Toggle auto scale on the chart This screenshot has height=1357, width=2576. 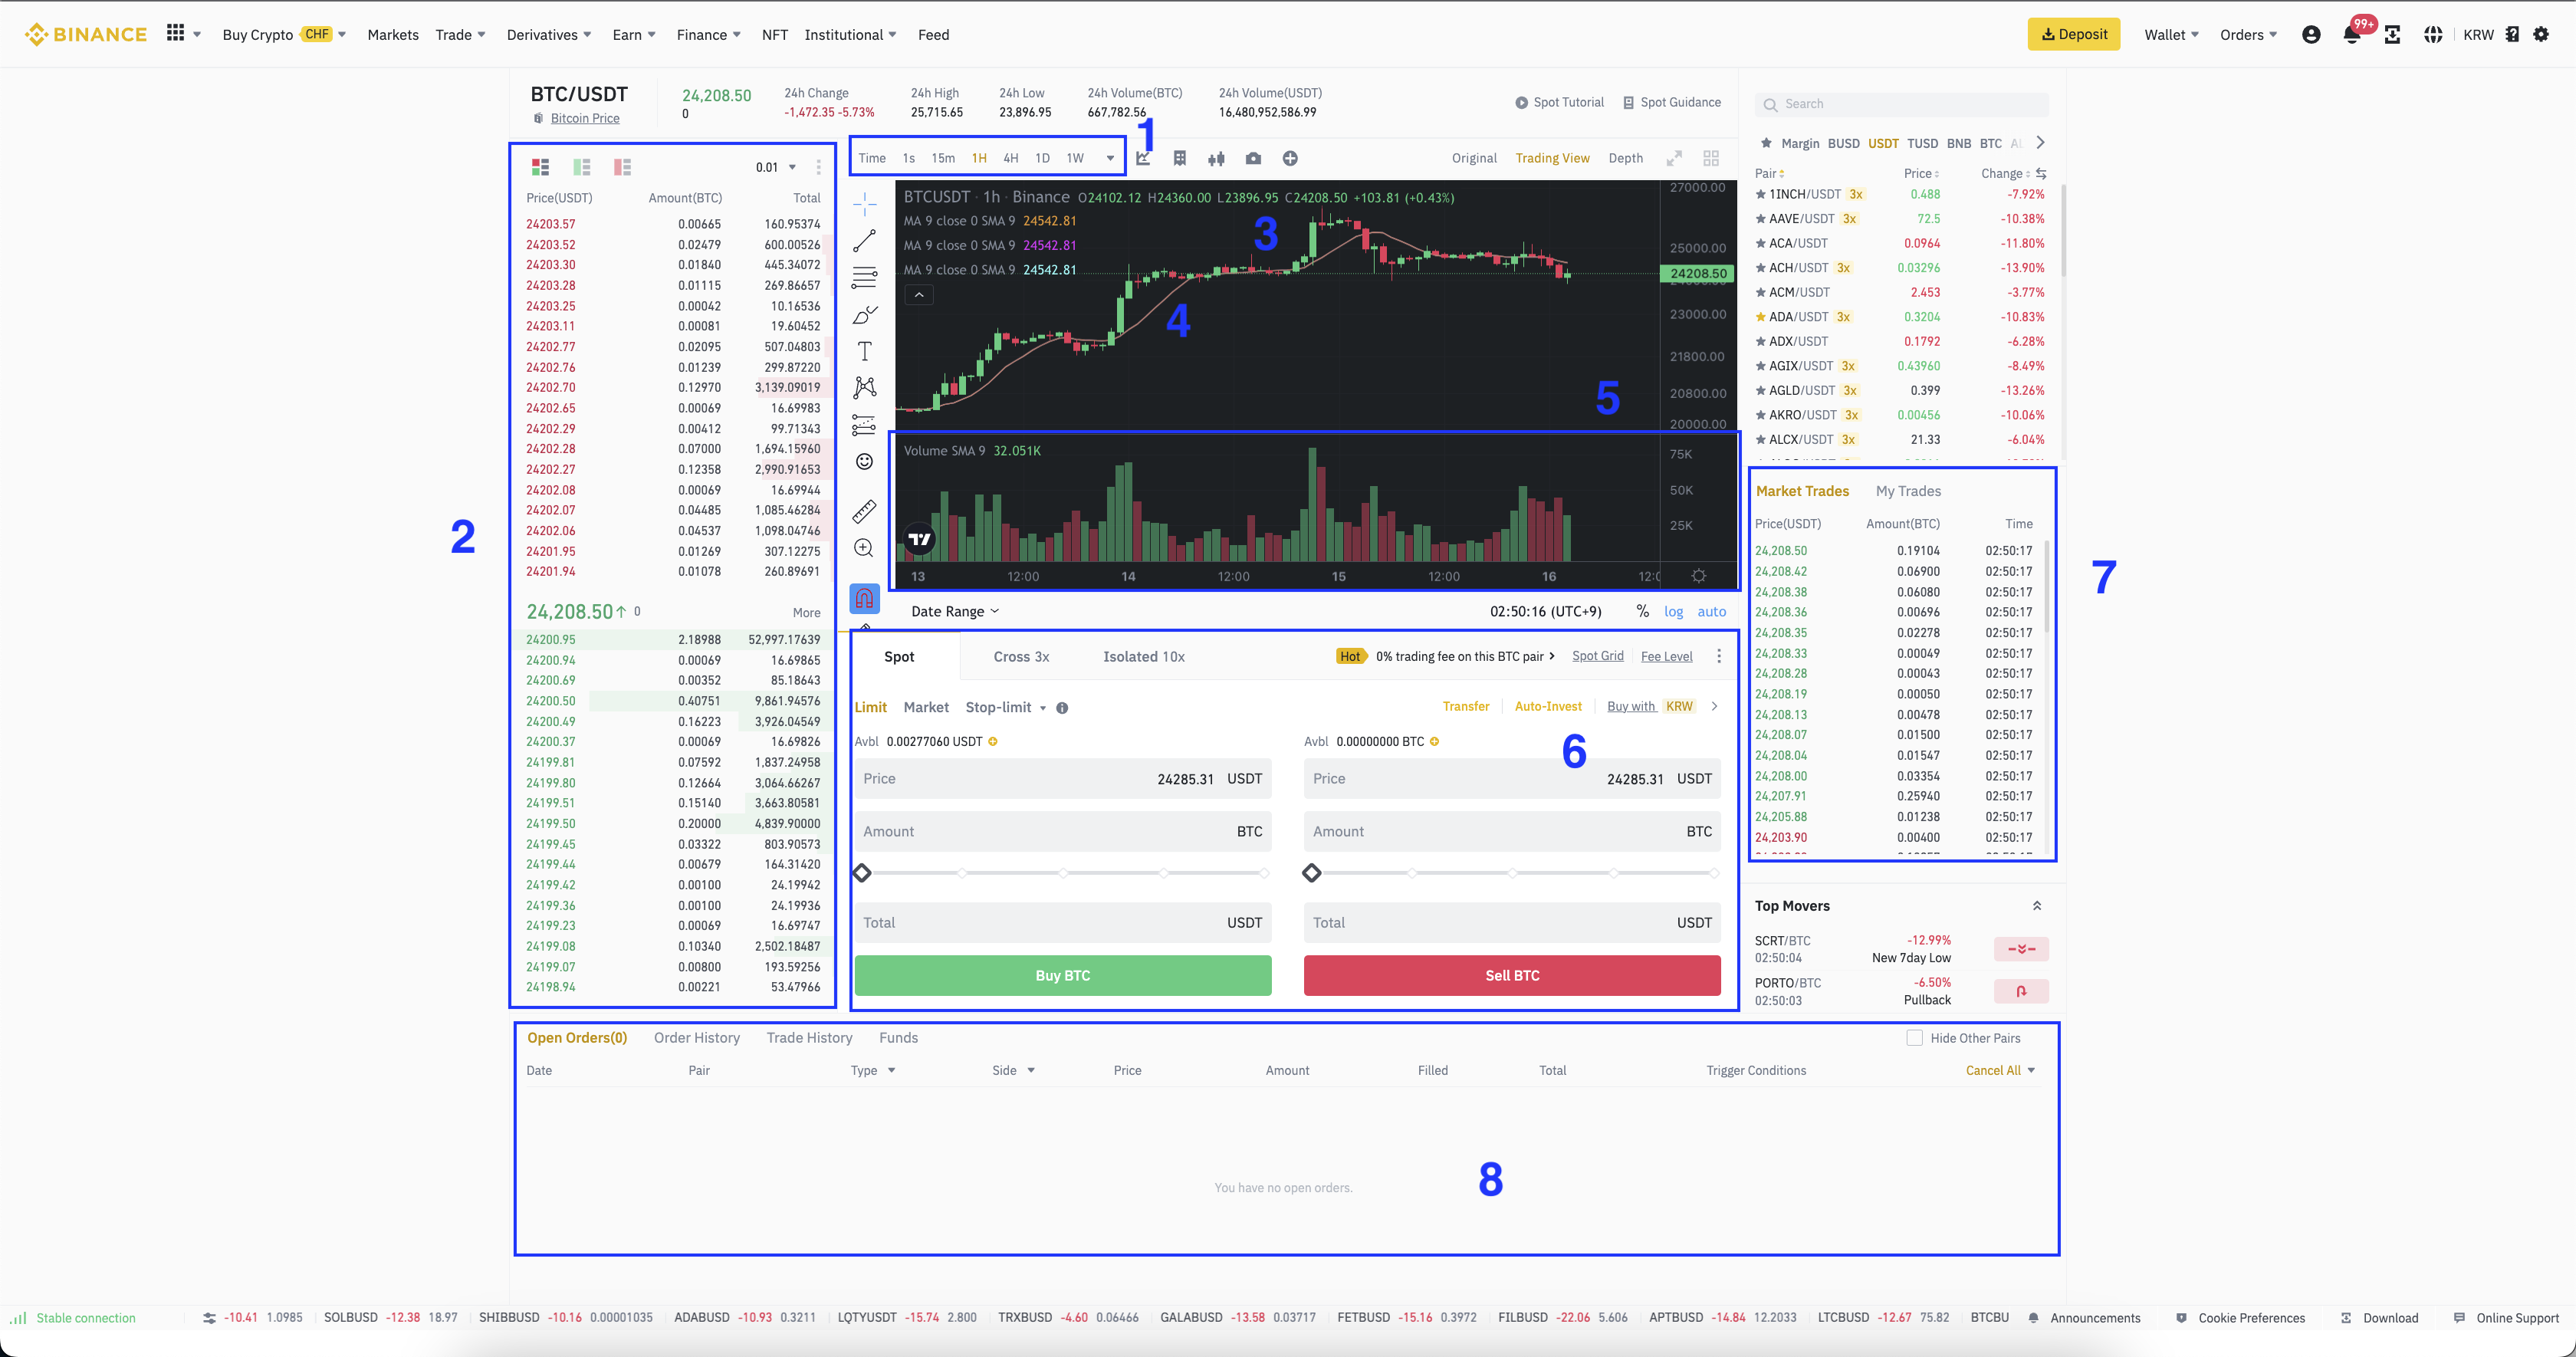1711,611
